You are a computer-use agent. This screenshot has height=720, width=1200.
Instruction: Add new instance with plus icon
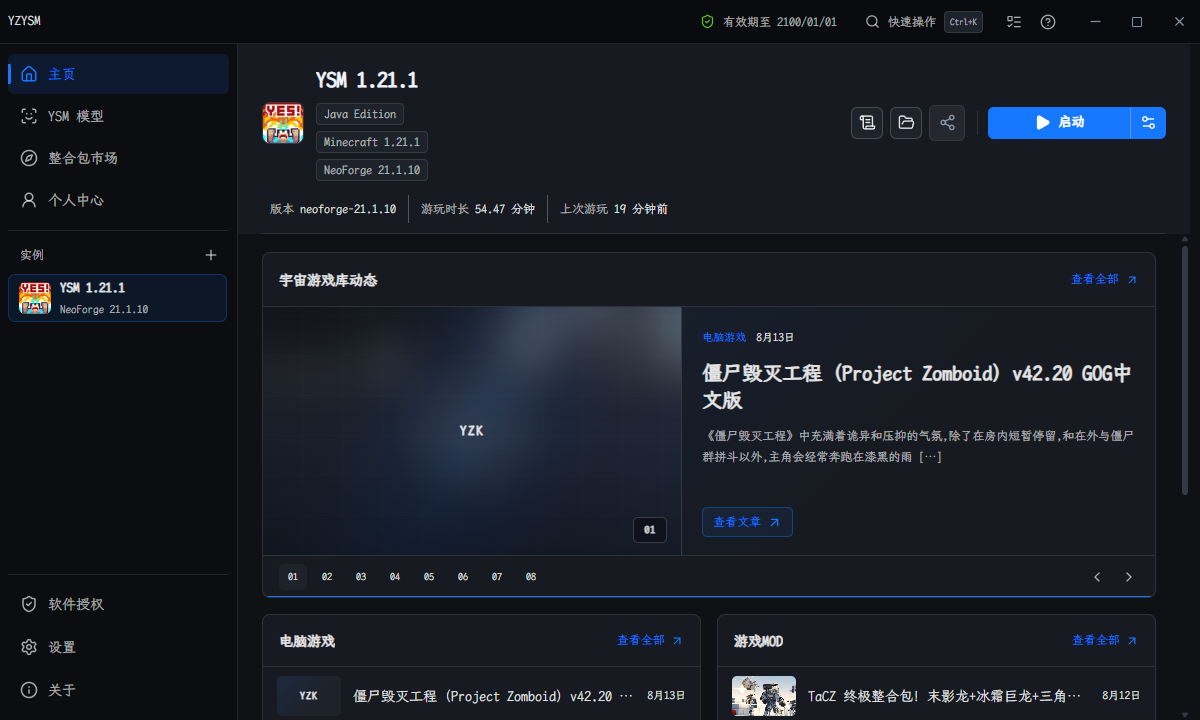[x=211, y=255]
